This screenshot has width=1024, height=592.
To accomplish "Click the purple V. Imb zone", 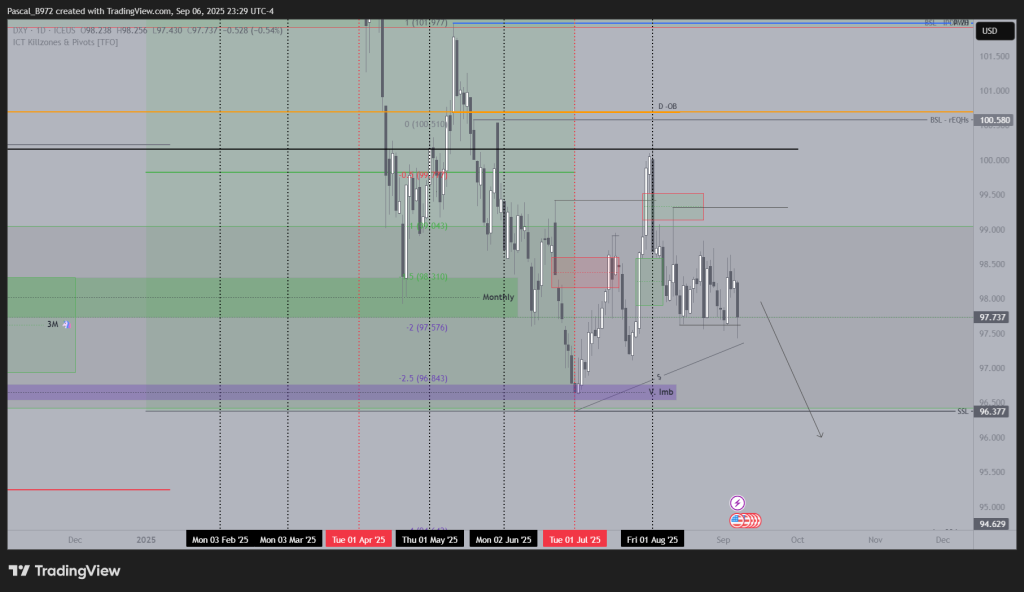I will point(659,392).
